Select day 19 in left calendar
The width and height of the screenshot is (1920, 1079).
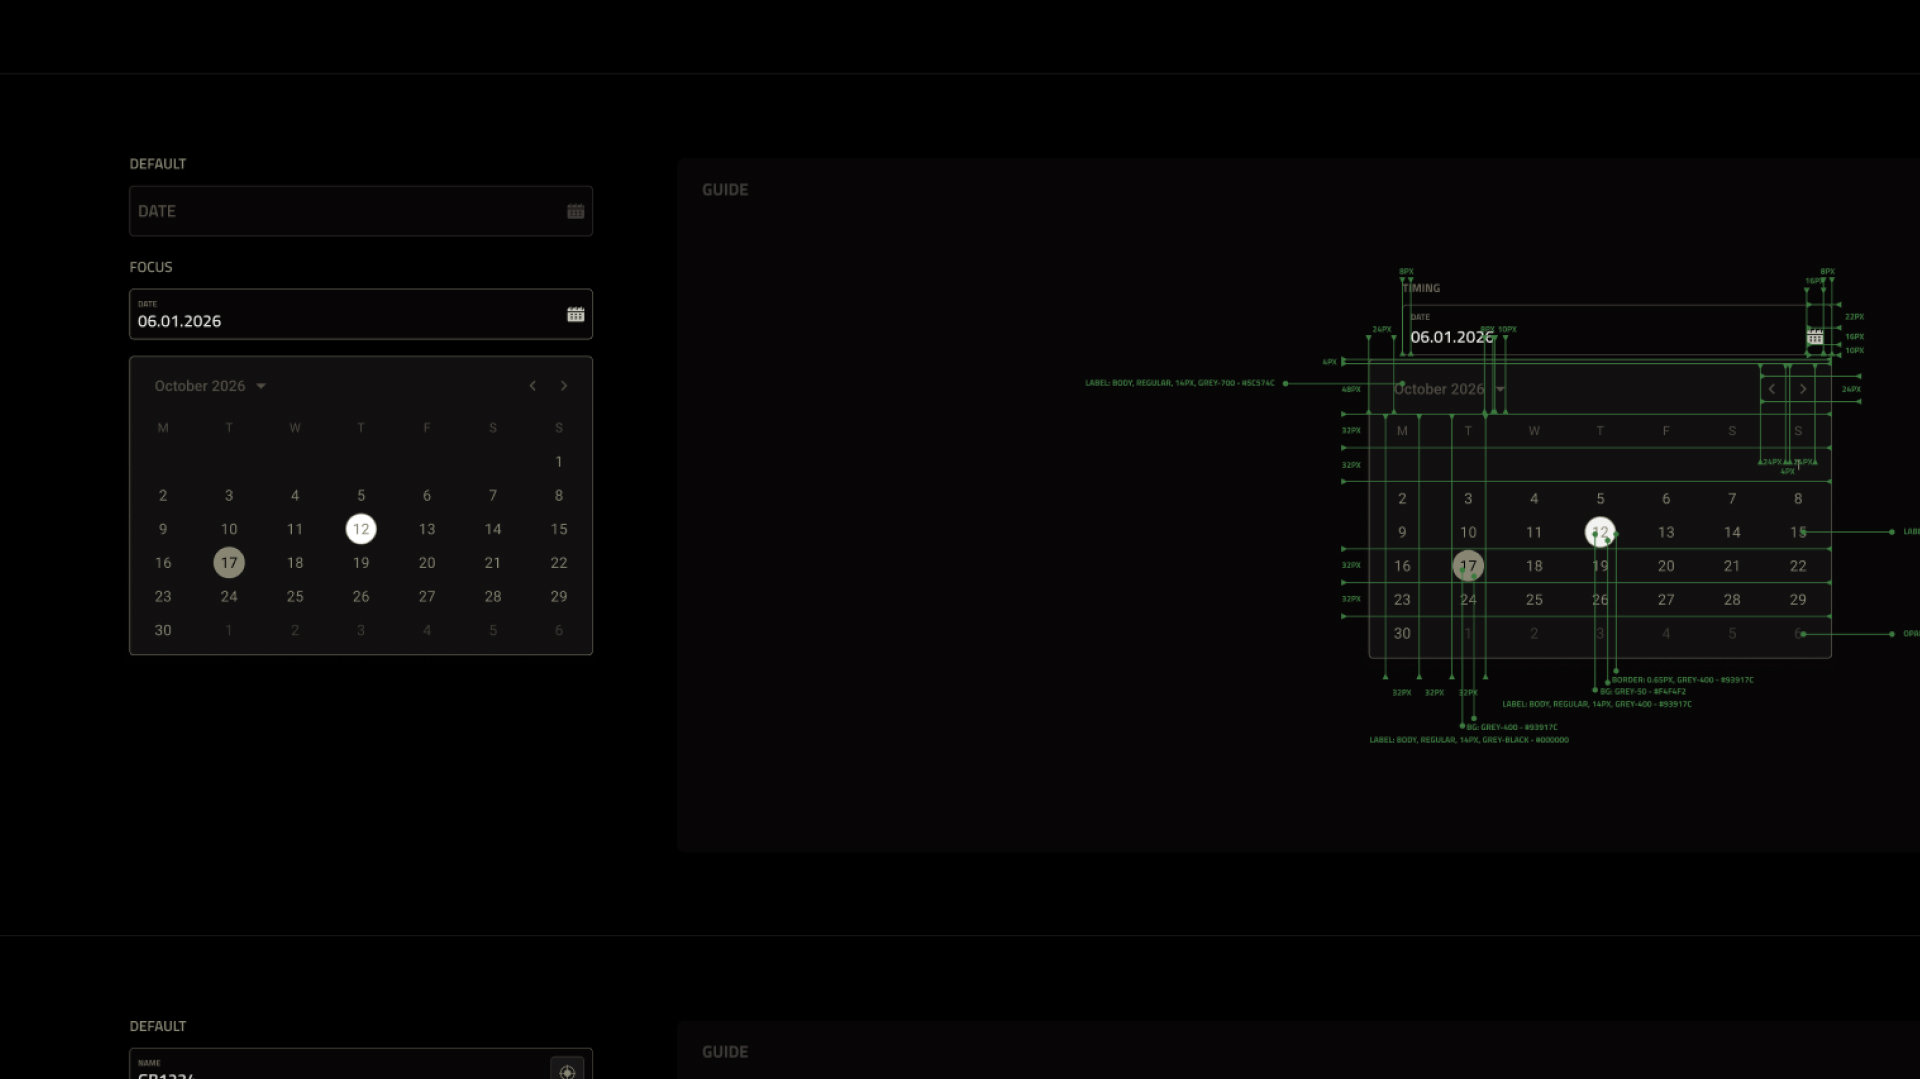pos(361,563)
